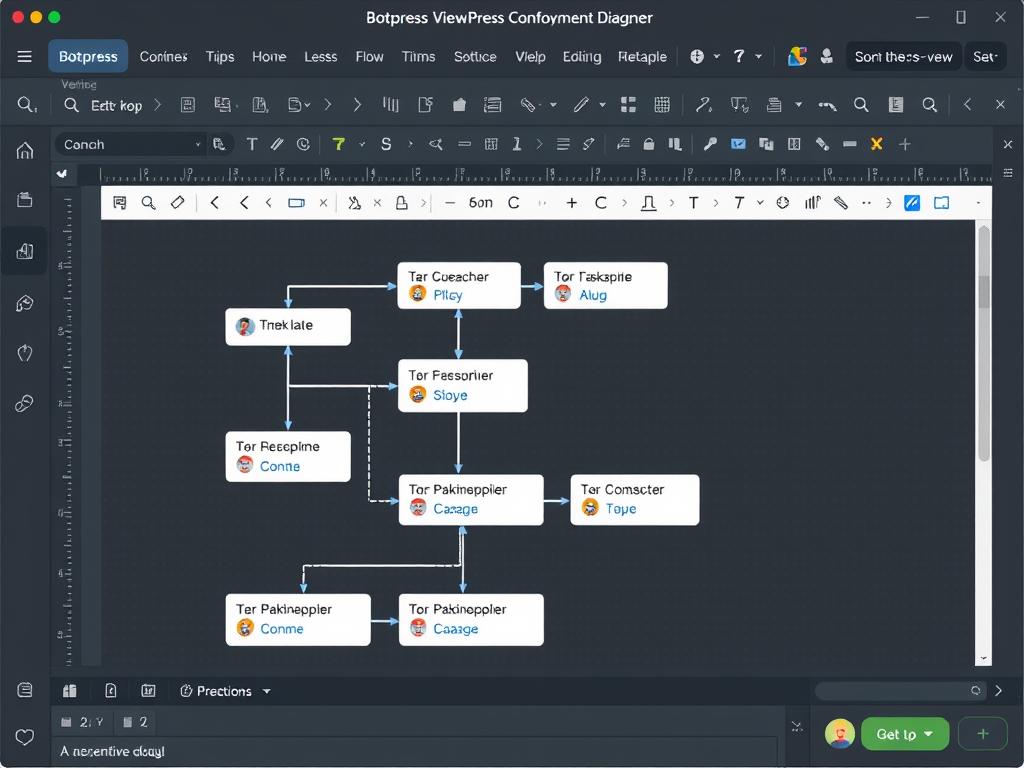Open the Flow menu
This screenshot has height=768, width=1024.
[x=370, y=57]
